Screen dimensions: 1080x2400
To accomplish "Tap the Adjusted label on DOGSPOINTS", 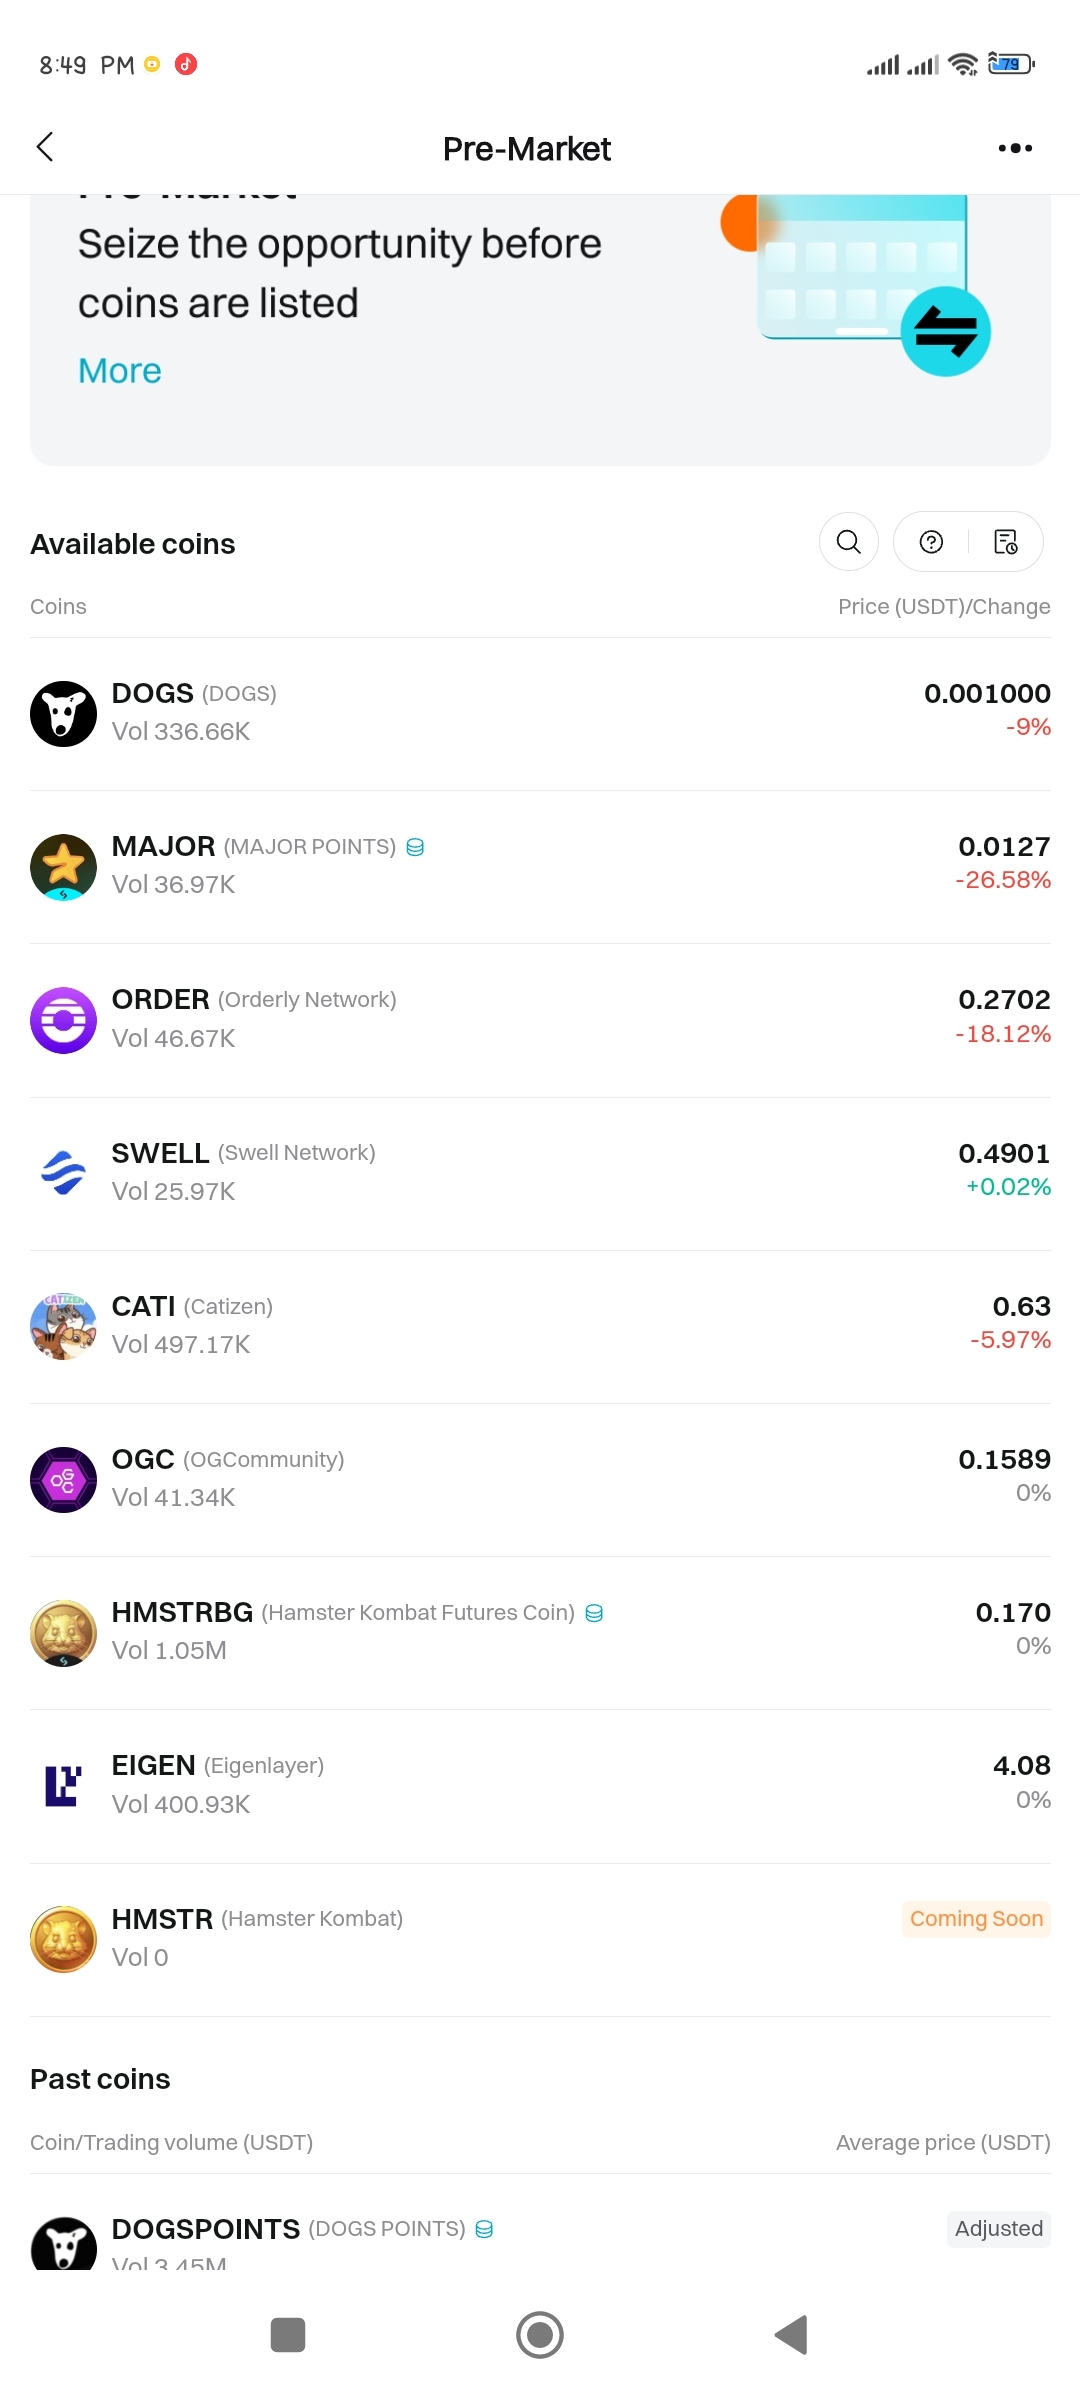I will click(x=999, y=2229).
